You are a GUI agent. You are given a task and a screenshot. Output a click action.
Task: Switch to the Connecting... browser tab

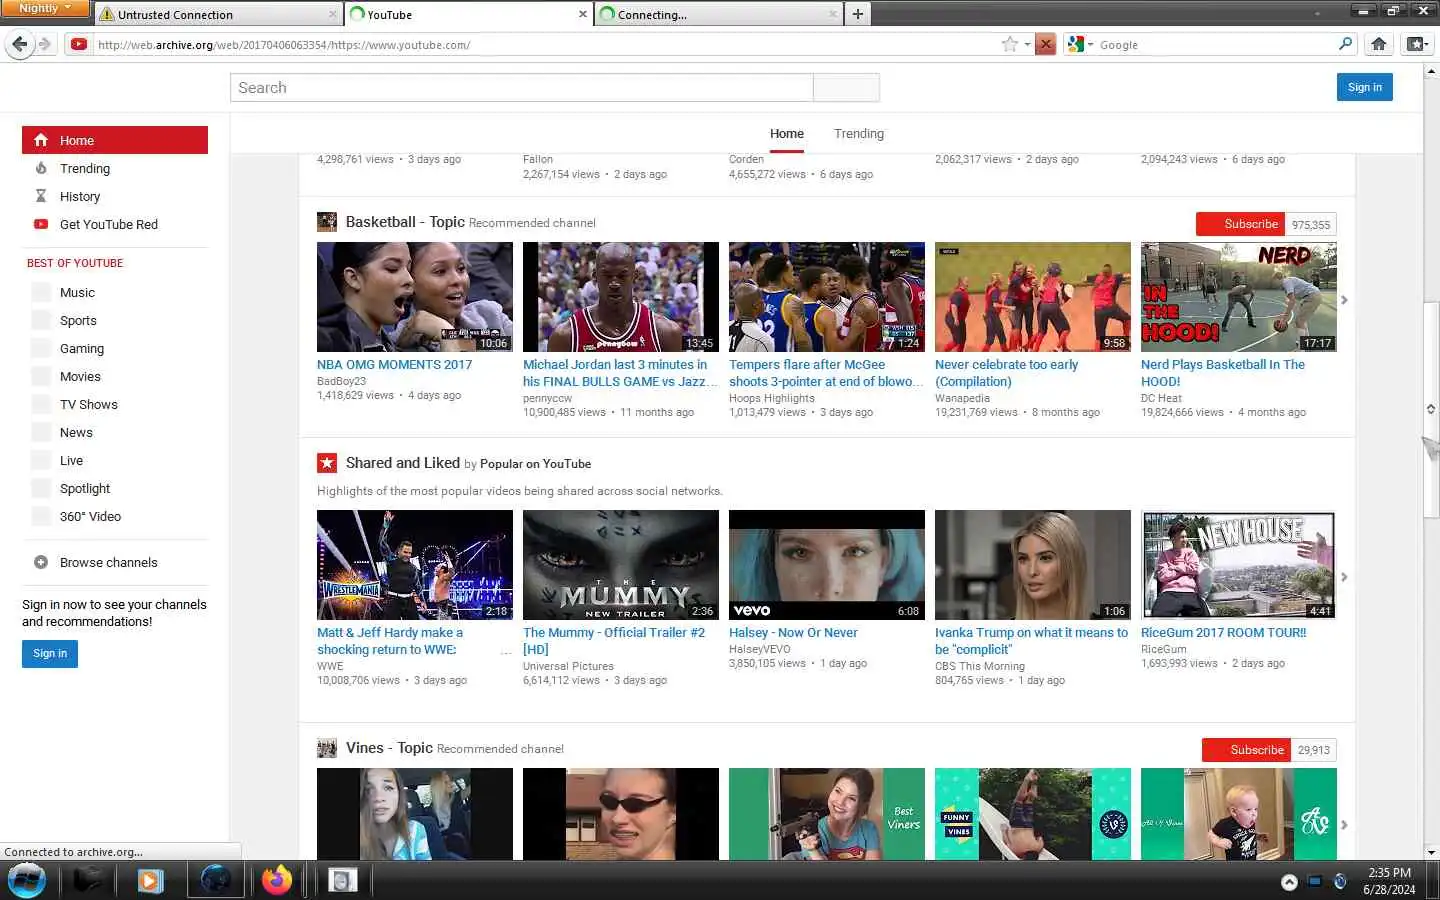coord(717,14)
